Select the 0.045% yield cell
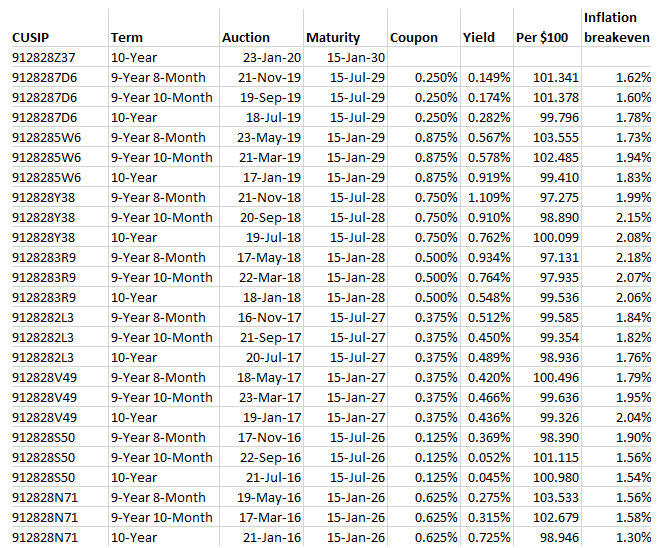Viewport: 663px width, 548px height. click(487, 477)
